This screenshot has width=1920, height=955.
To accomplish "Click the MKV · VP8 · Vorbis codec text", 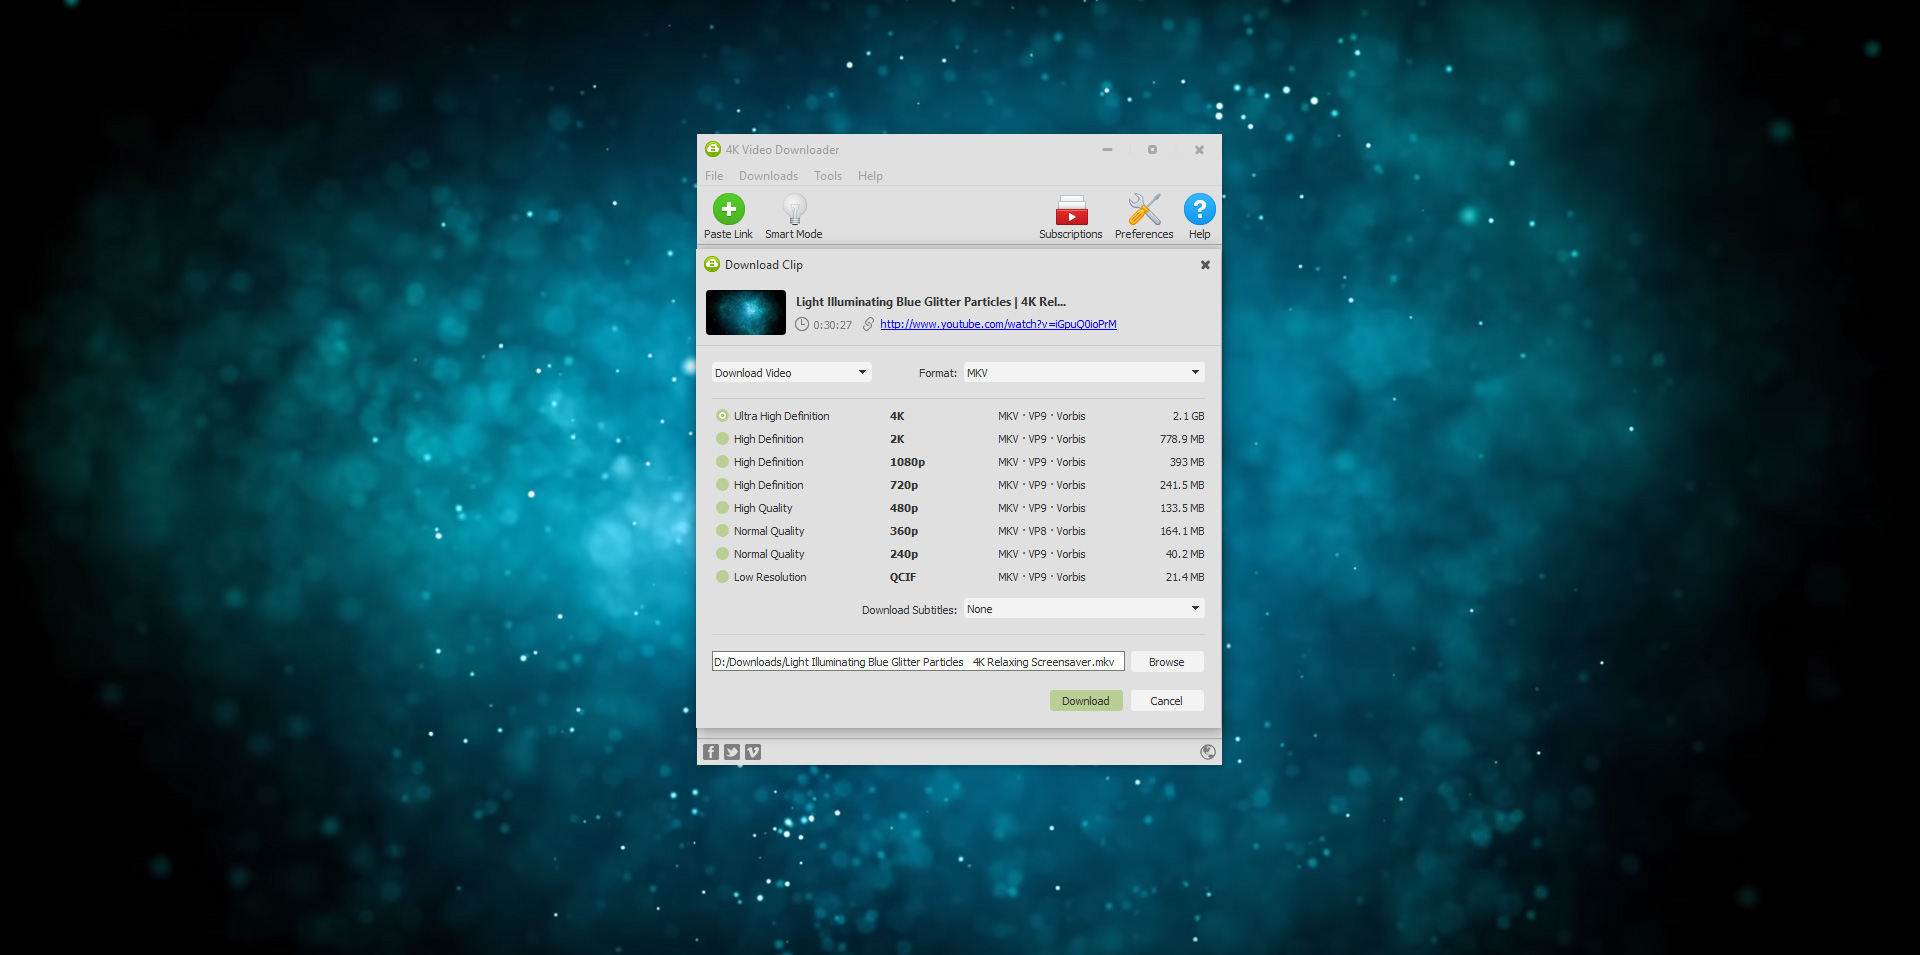I will [1042, 531].
